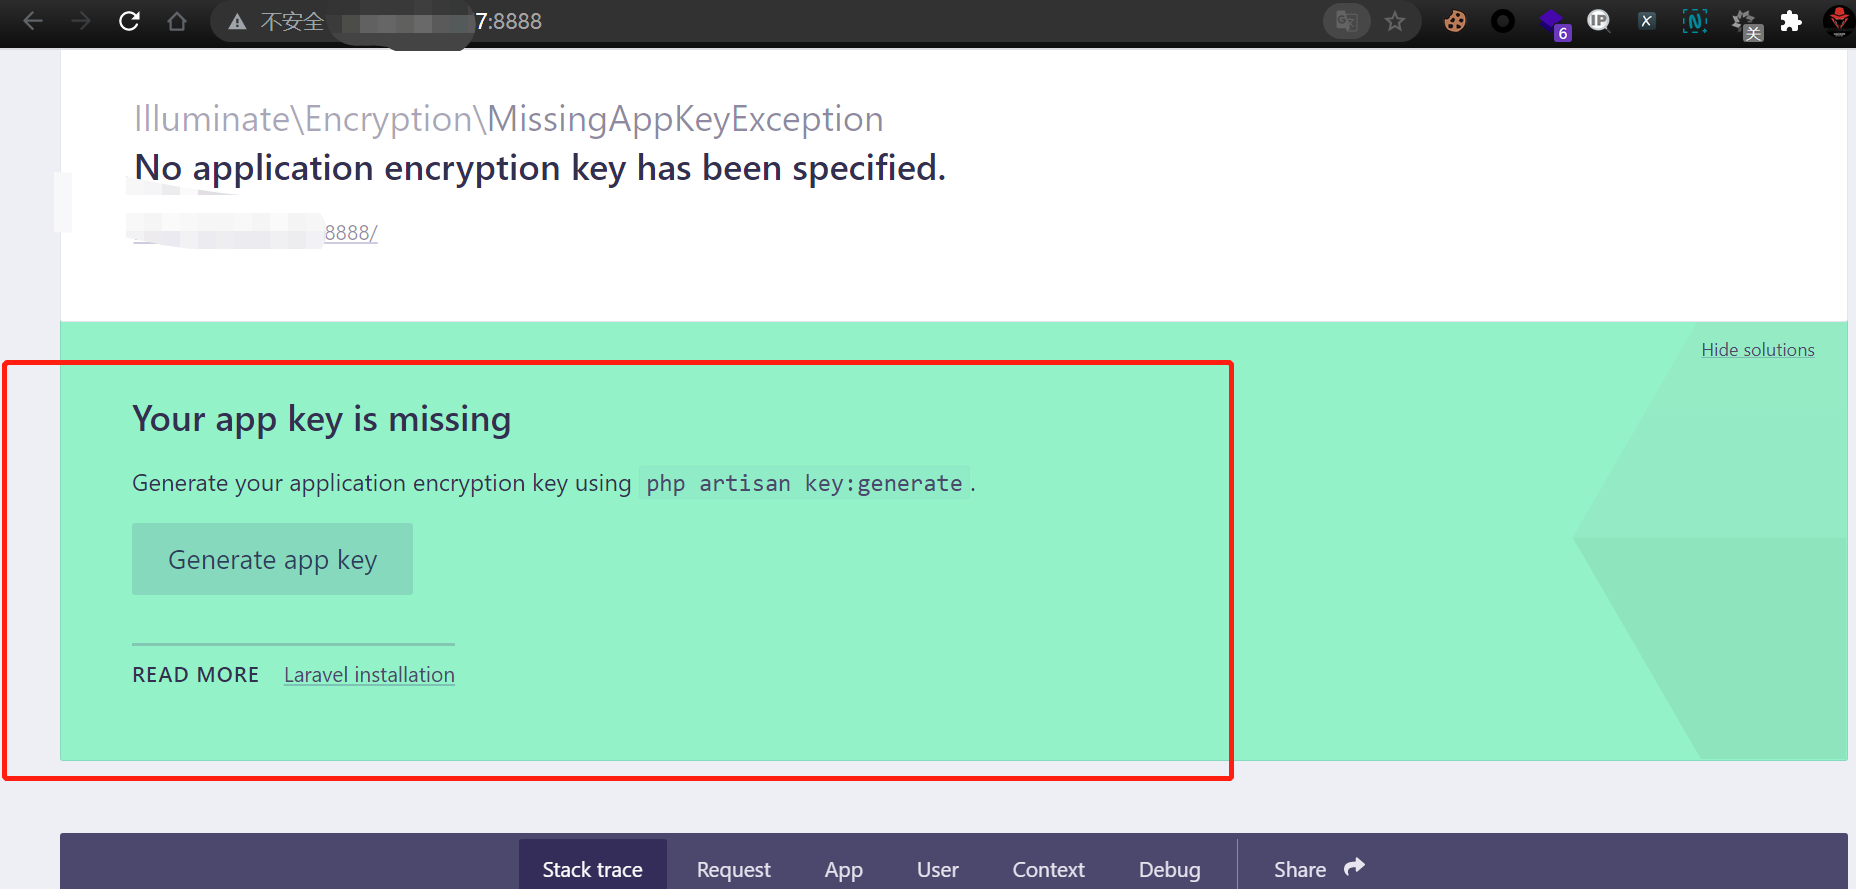Click the php artisan key:generate command text
The image size is (1856, 889).
[x=804, y=484]
